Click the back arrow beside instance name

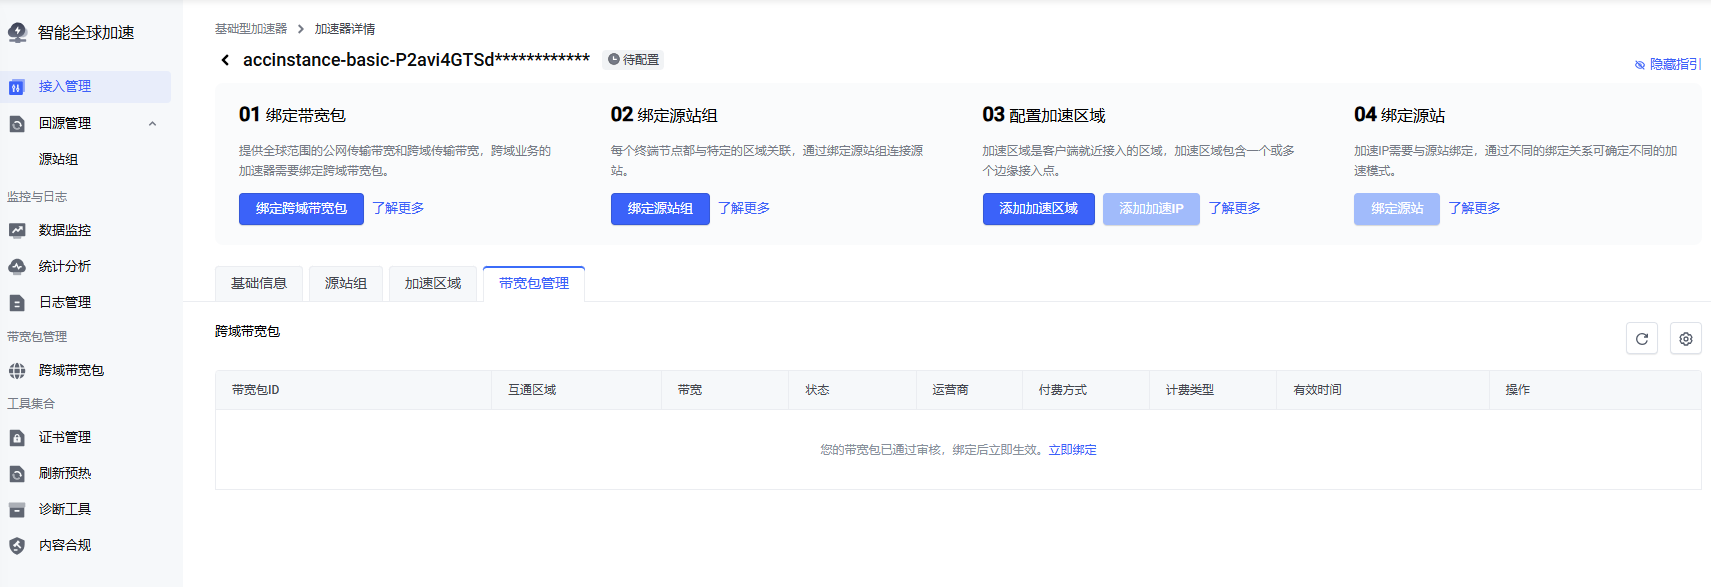[225, 60]
